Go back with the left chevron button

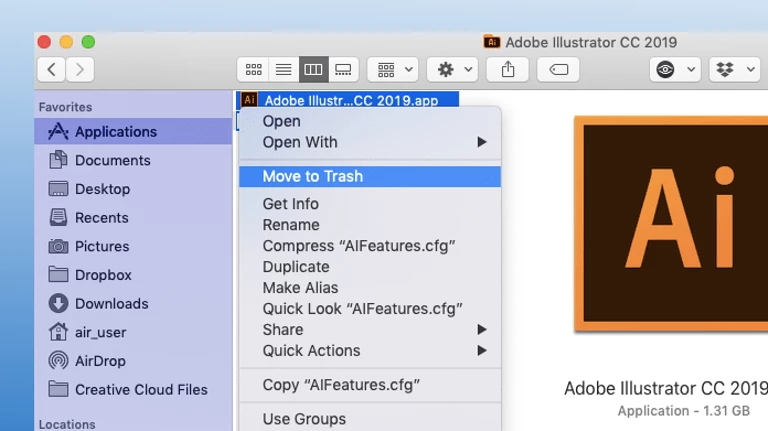[51, 70]
